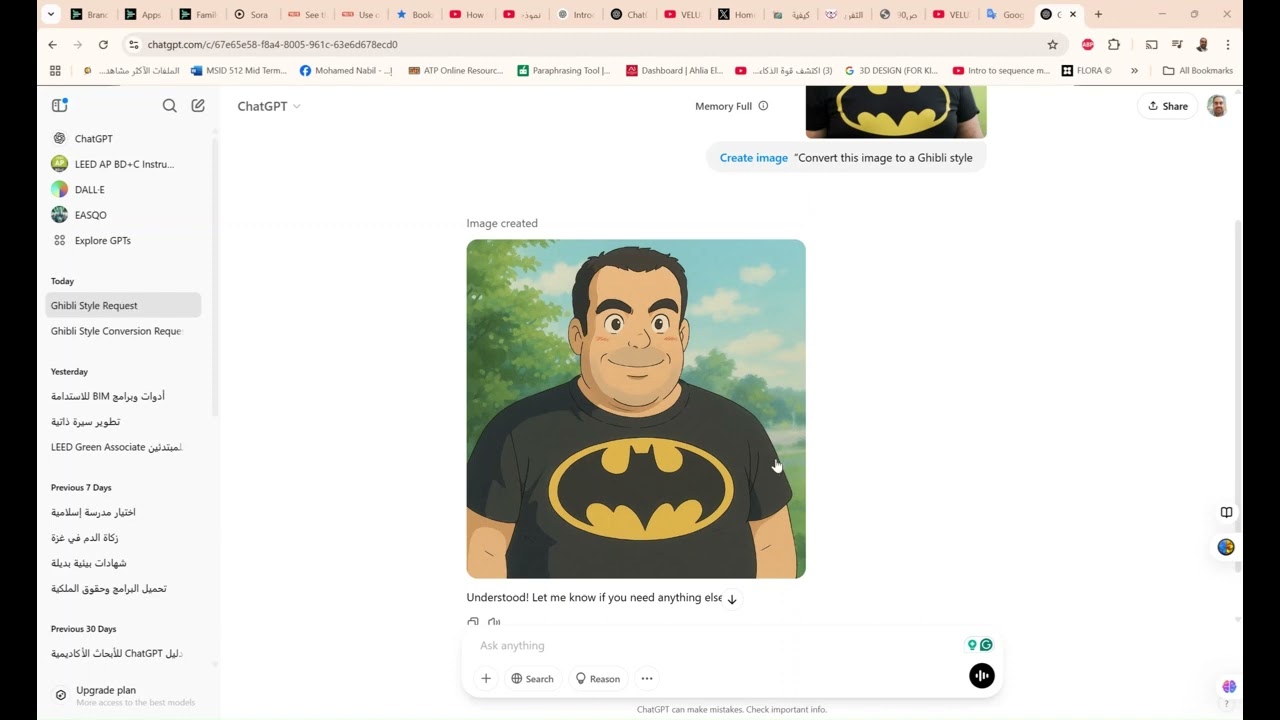The width and height of the screenshot is (1280, 720).
Task: Click the scroll-to-bottom arrow button
Action: click(x=732, y=599)
